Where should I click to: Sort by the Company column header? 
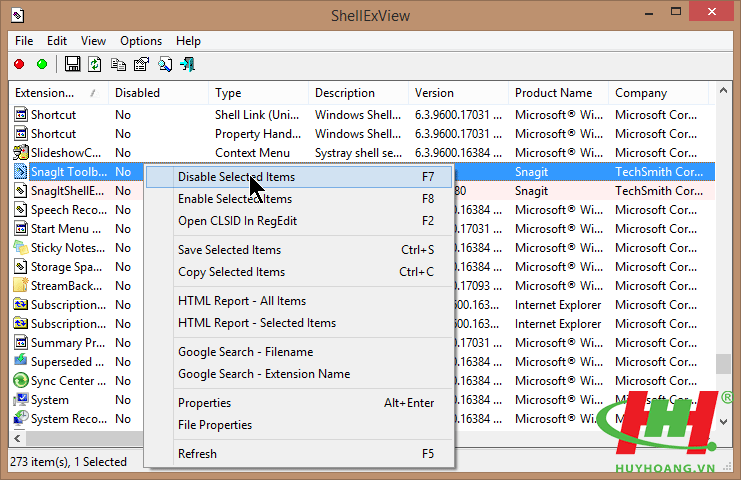[658, 93]
